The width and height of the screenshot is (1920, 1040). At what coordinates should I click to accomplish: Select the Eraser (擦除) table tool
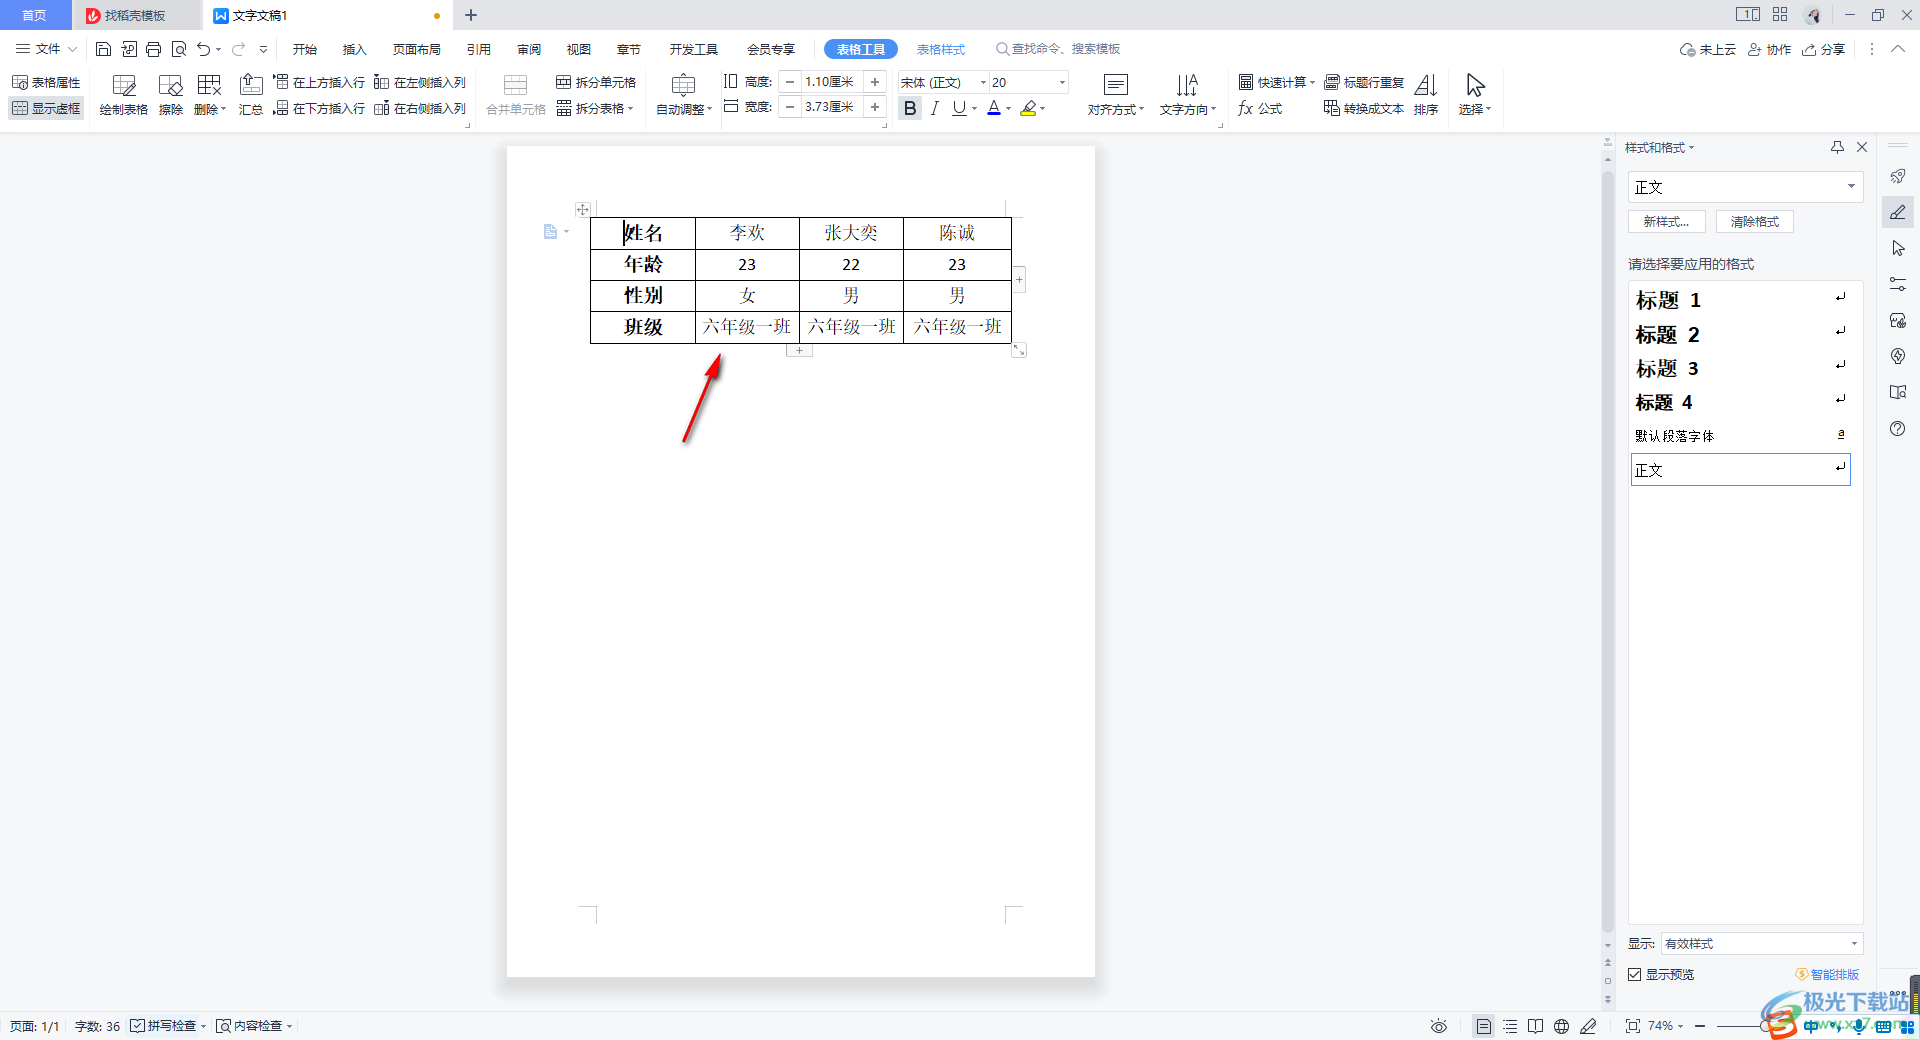[171, 95]
